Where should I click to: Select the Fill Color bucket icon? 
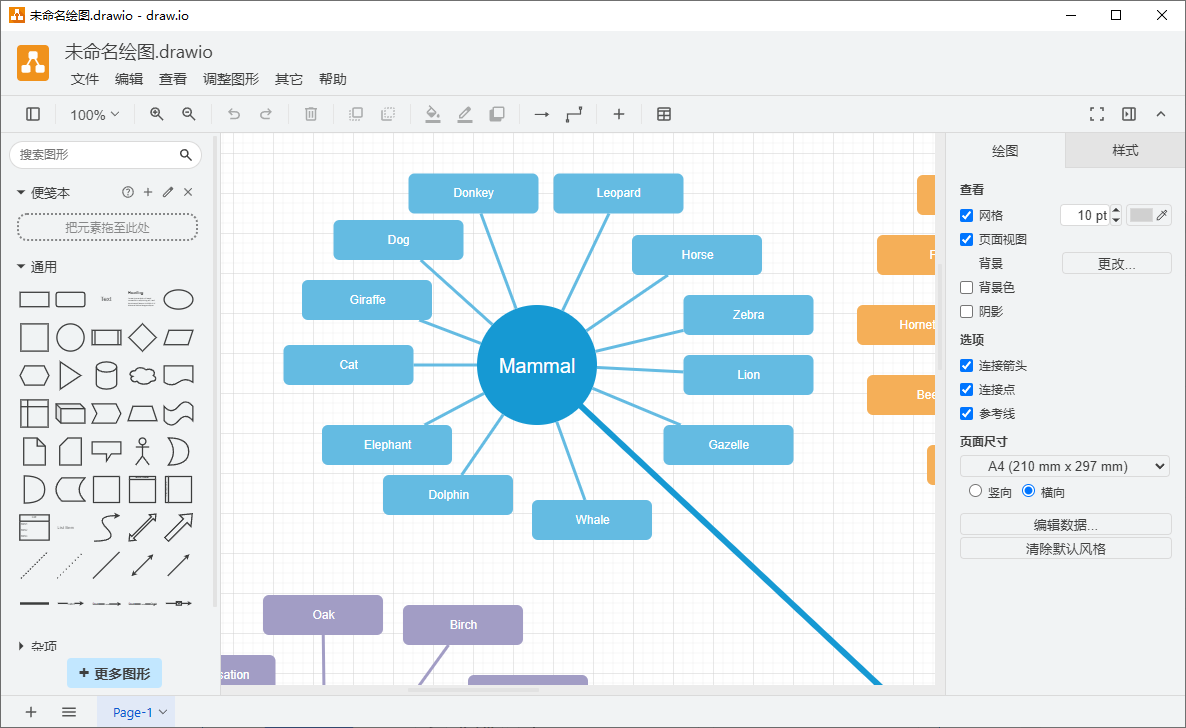432,114
